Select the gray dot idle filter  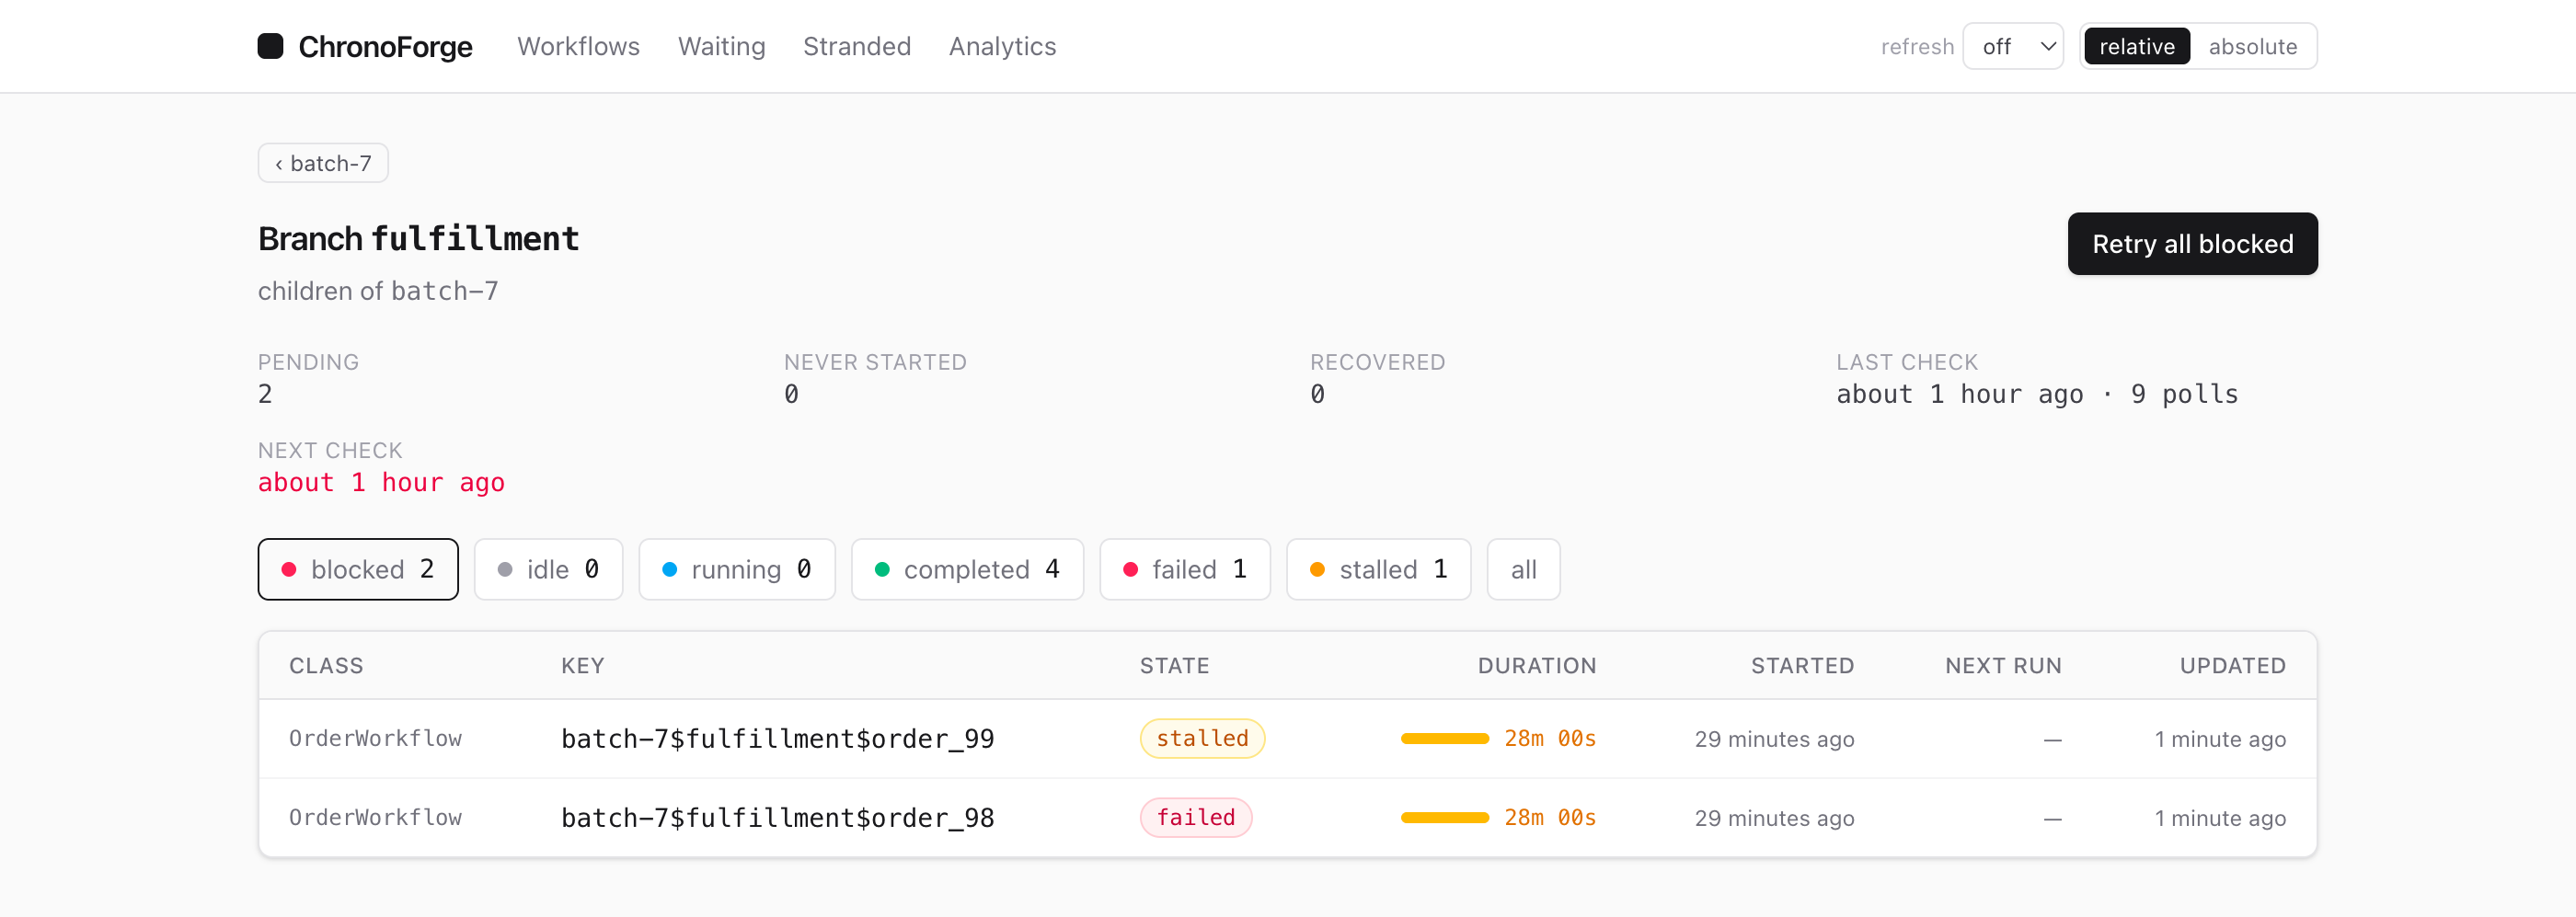[548, 569]
